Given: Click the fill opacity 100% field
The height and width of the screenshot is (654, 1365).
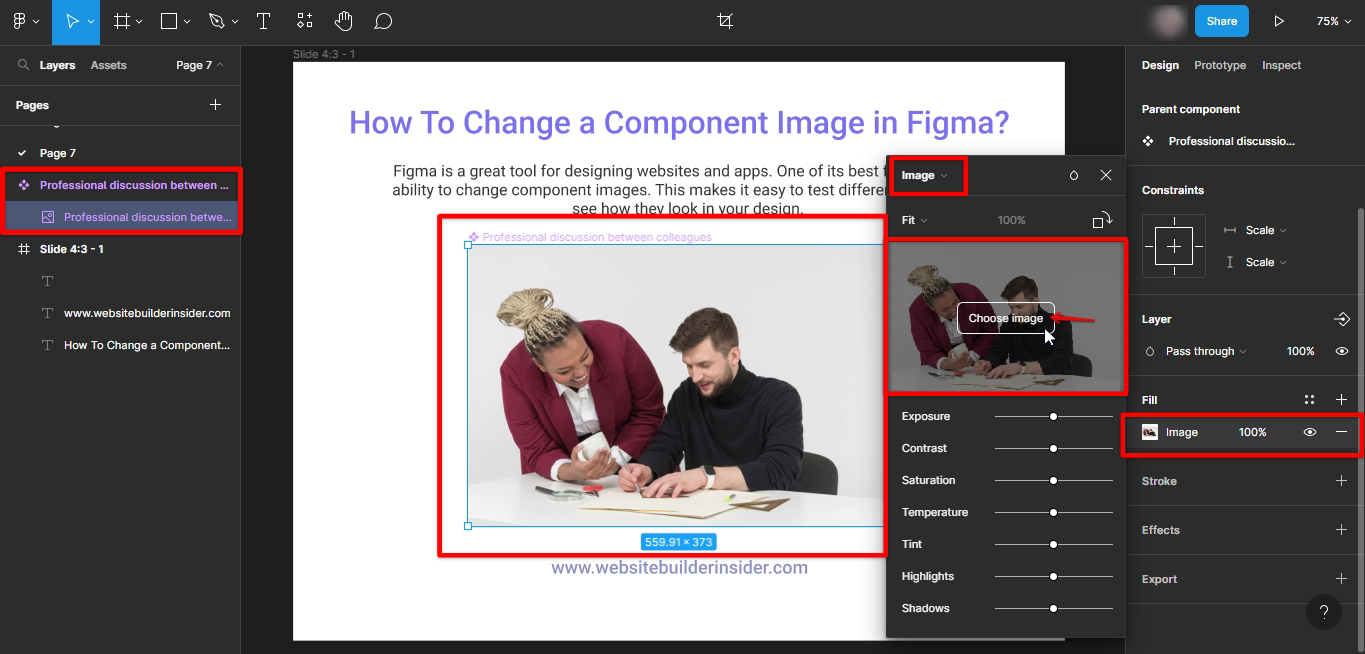Looking at the screenshot, I should click(1252, 432).
